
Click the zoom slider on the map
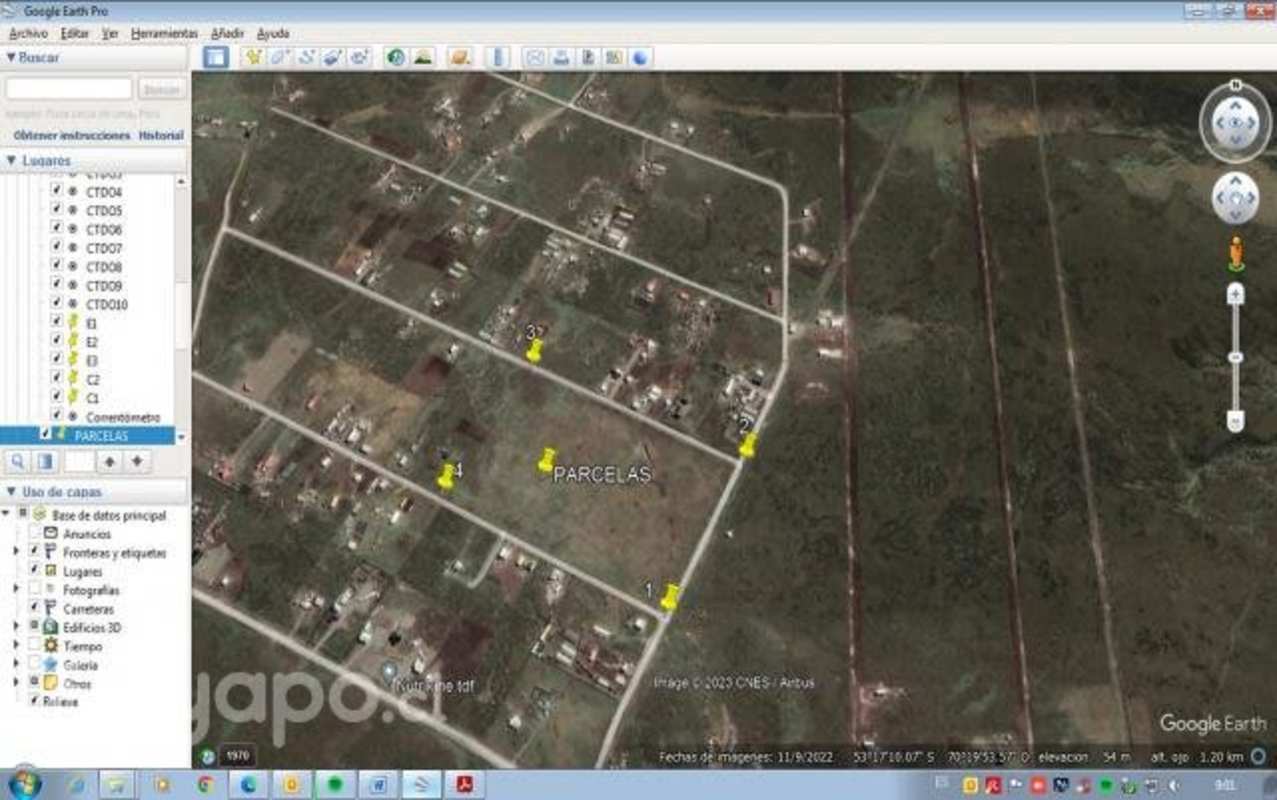click(1236, 357)
